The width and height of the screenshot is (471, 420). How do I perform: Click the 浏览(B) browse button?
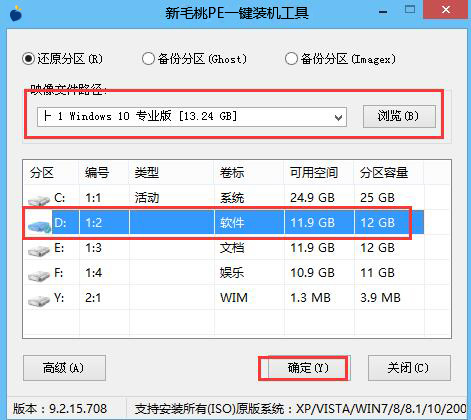[x=399, y=116]
